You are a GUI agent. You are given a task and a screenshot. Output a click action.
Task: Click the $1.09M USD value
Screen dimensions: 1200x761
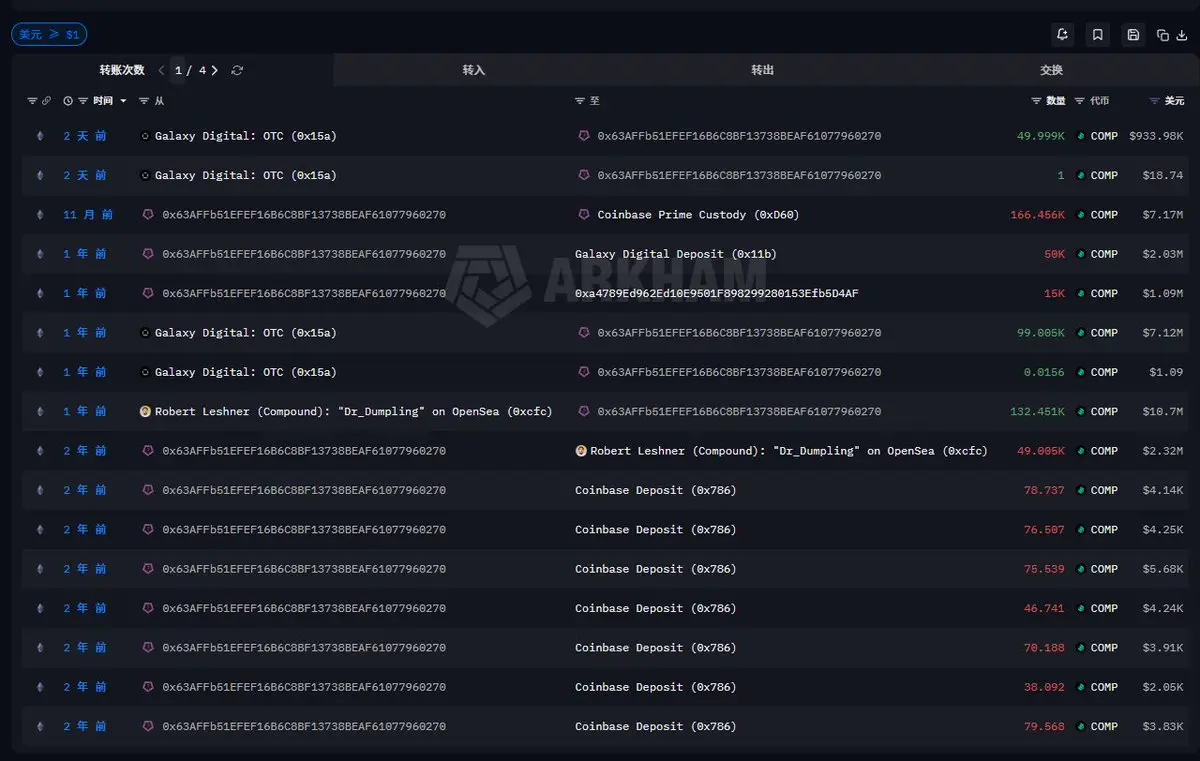pyautogui.click(x=1163, y=294)
